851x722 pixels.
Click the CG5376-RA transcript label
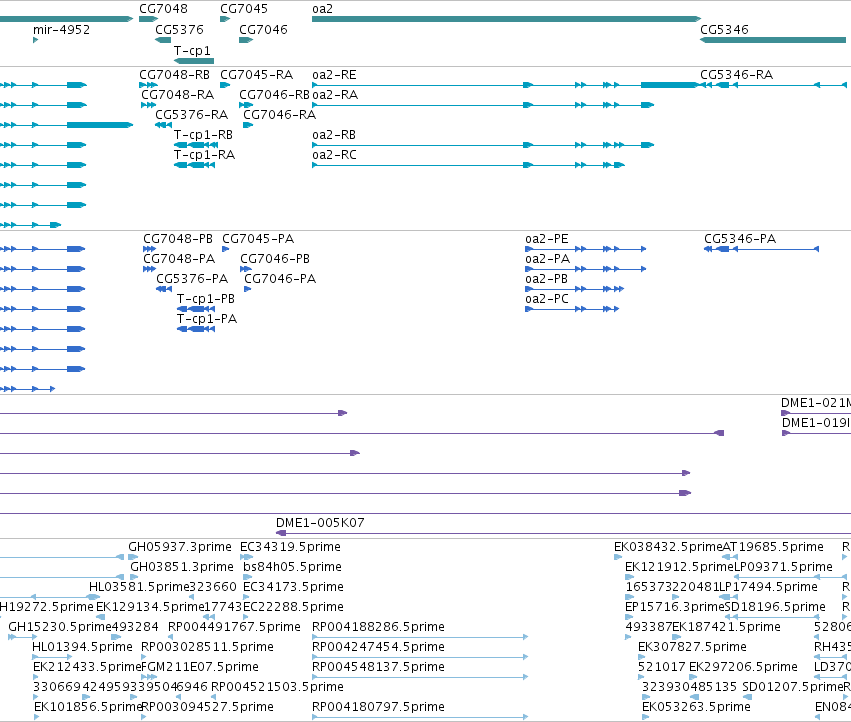(x=192, y=115)
